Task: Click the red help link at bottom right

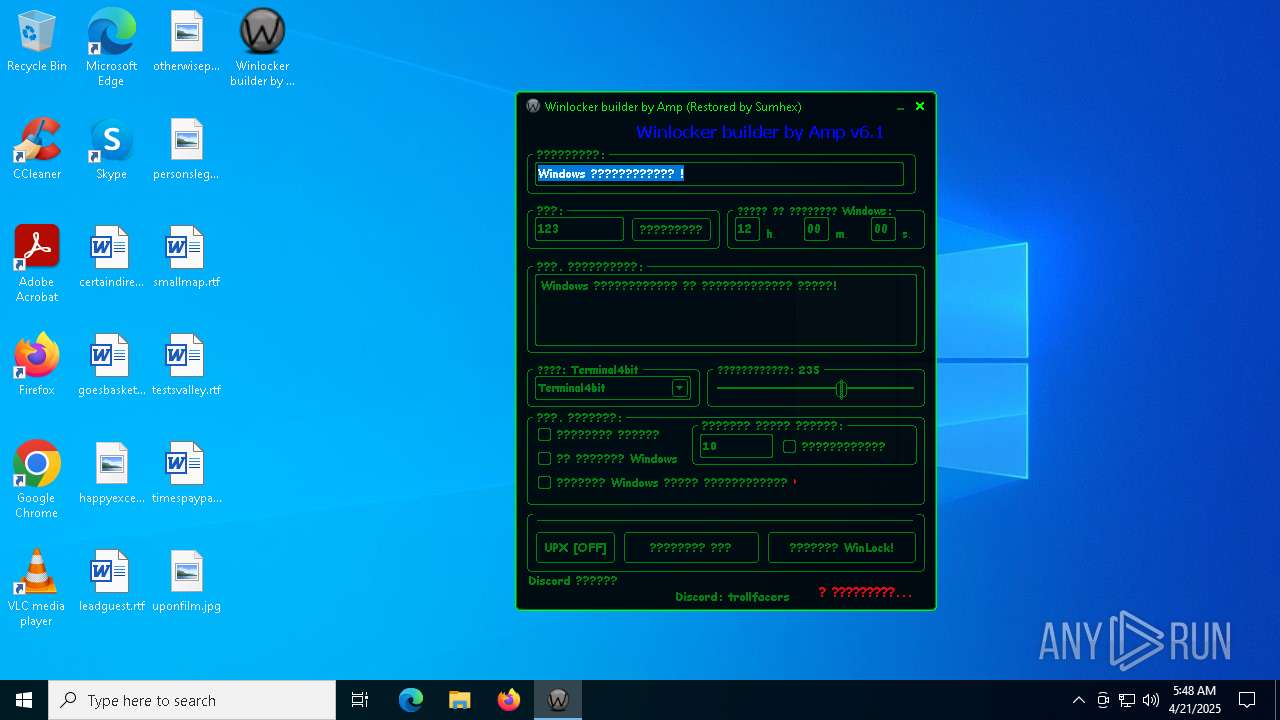Action: click(x=865, y=592)
